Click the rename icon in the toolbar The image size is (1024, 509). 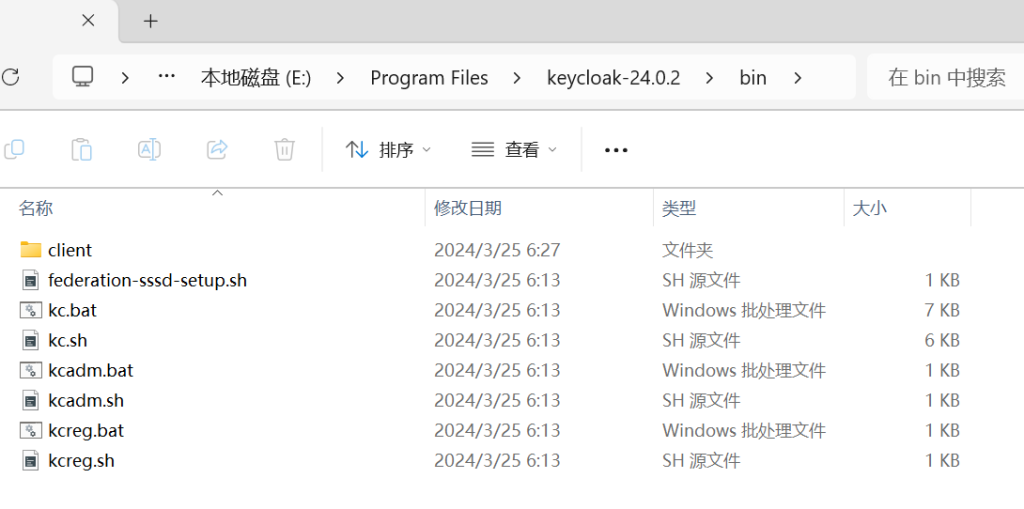150,150
